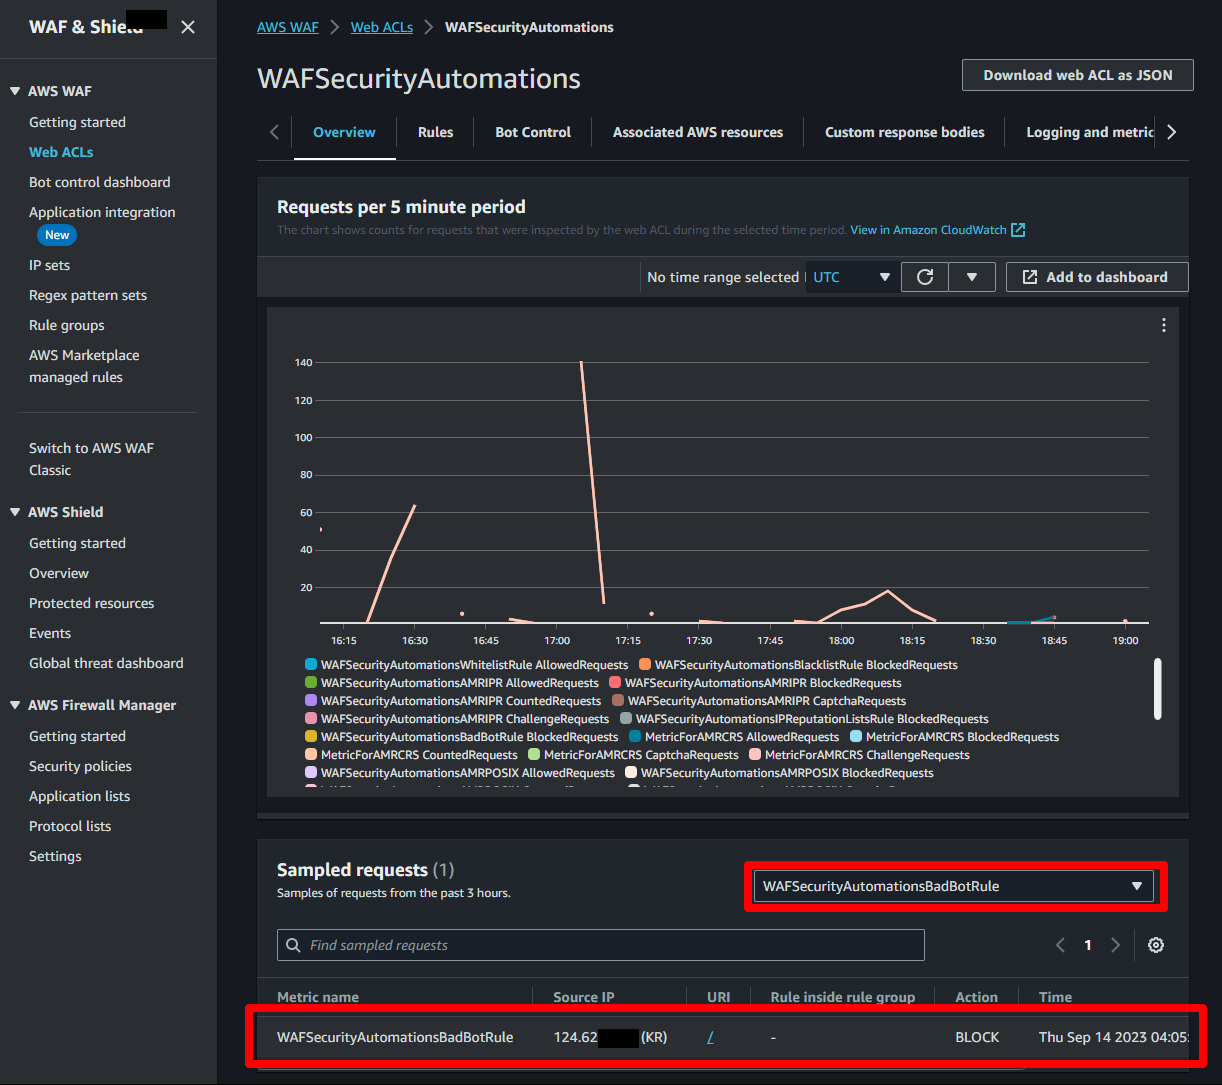The image size is (1222, 1085).
Task: Open sampled requests table settings gear
Action: (x=1156, y=945)
